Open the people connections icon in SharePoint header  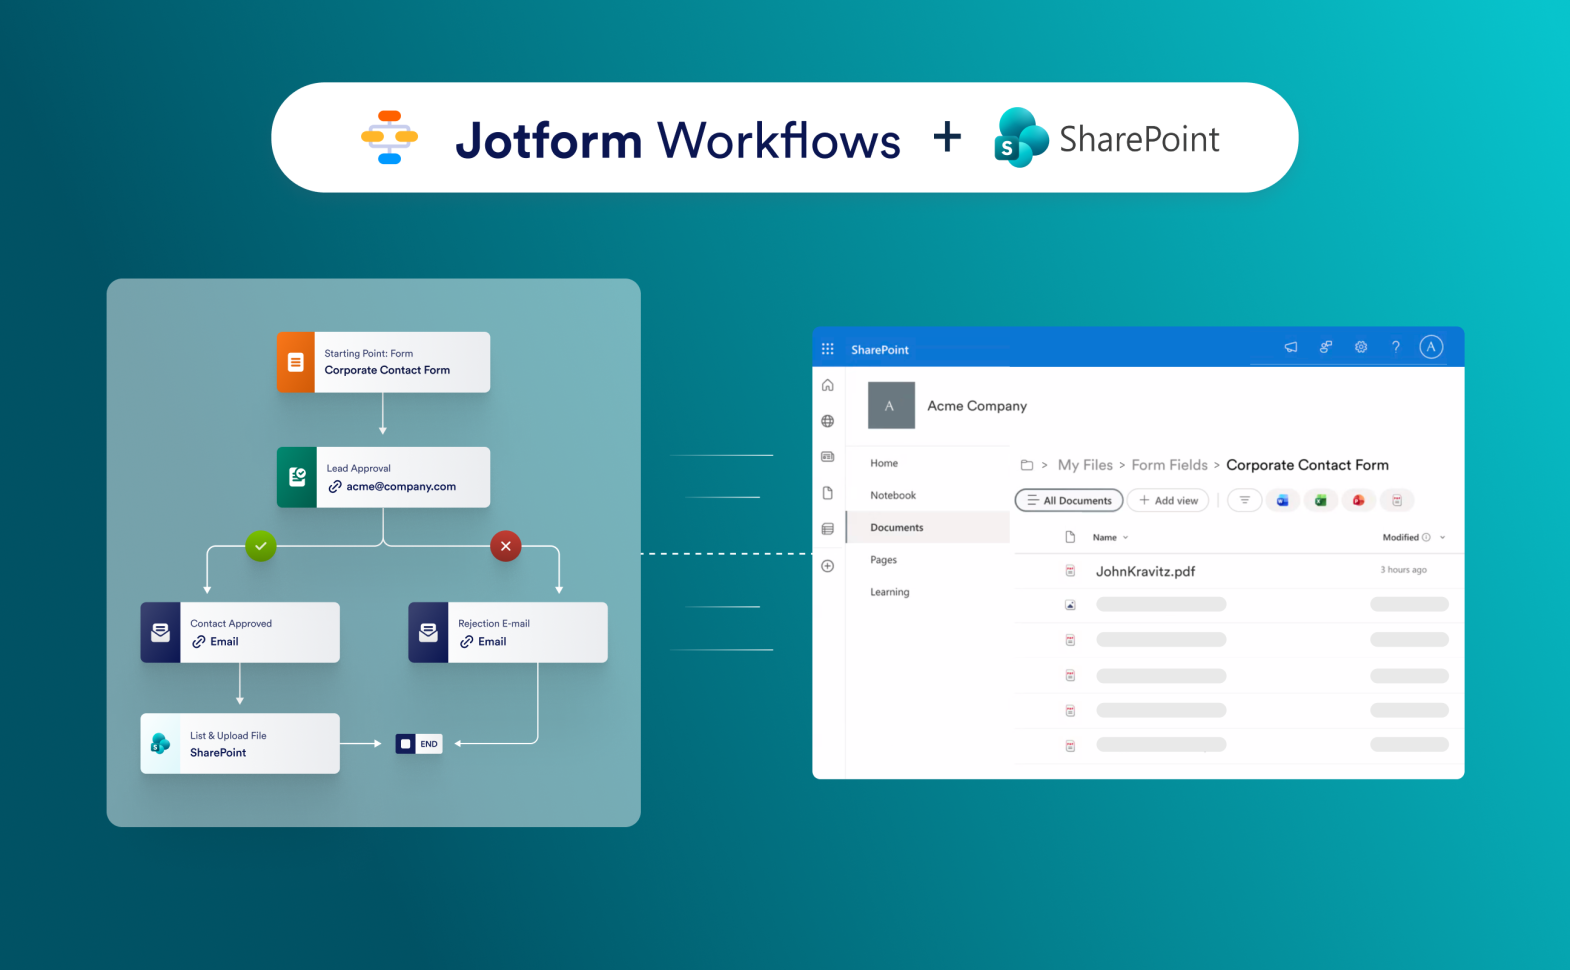point(1326,347)
